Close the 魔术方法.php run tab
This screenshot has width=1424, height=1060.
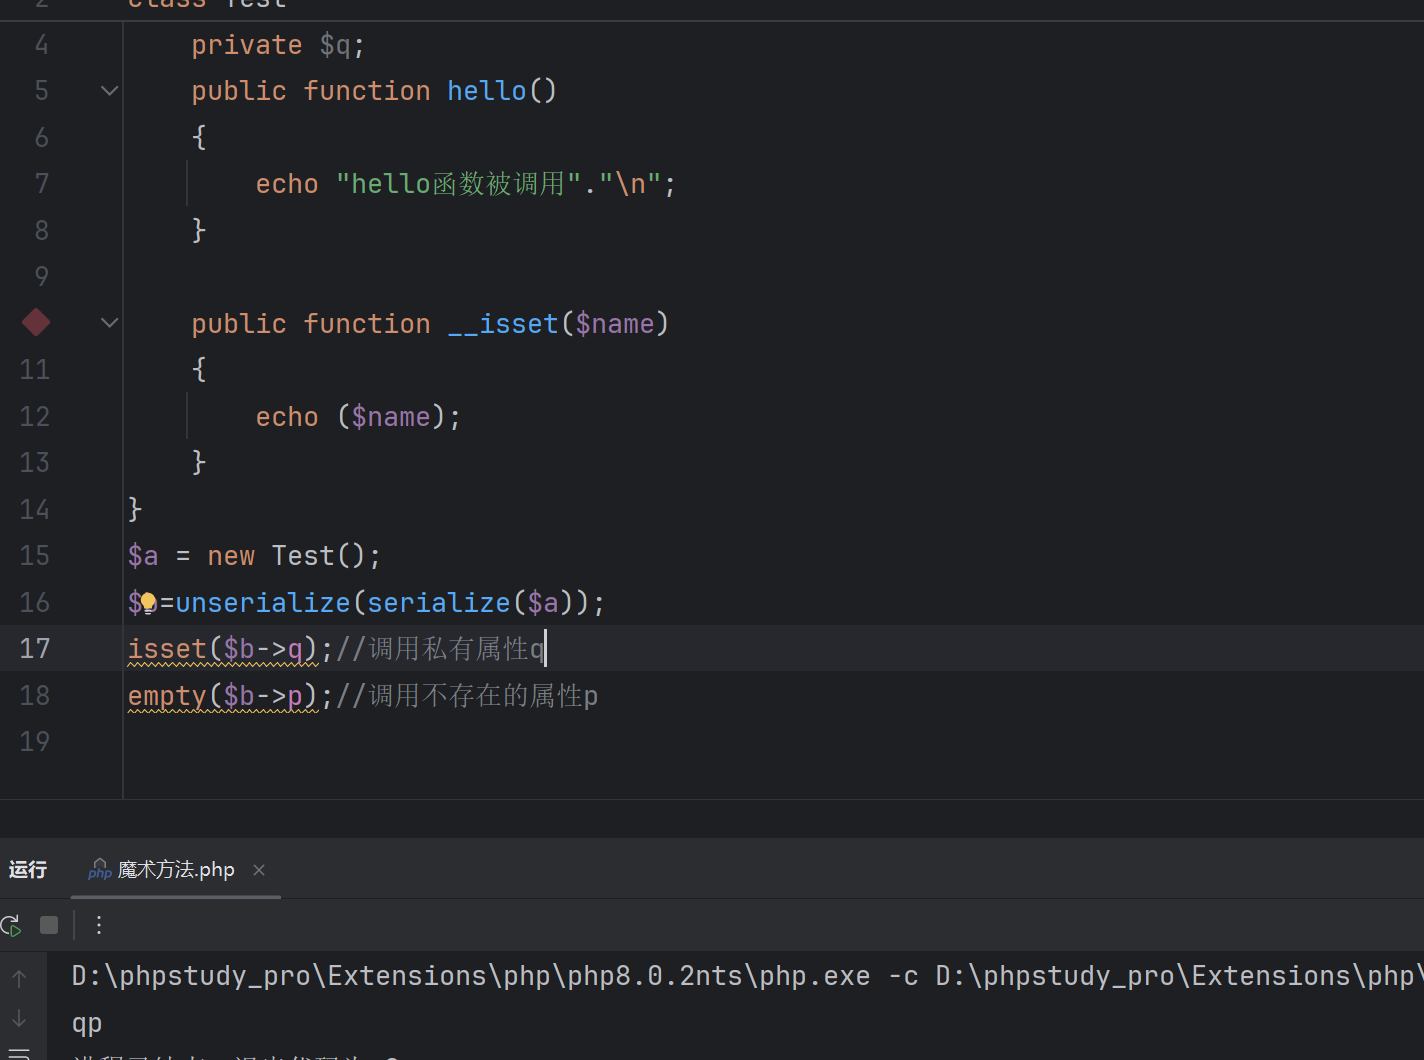coord(259,870)
